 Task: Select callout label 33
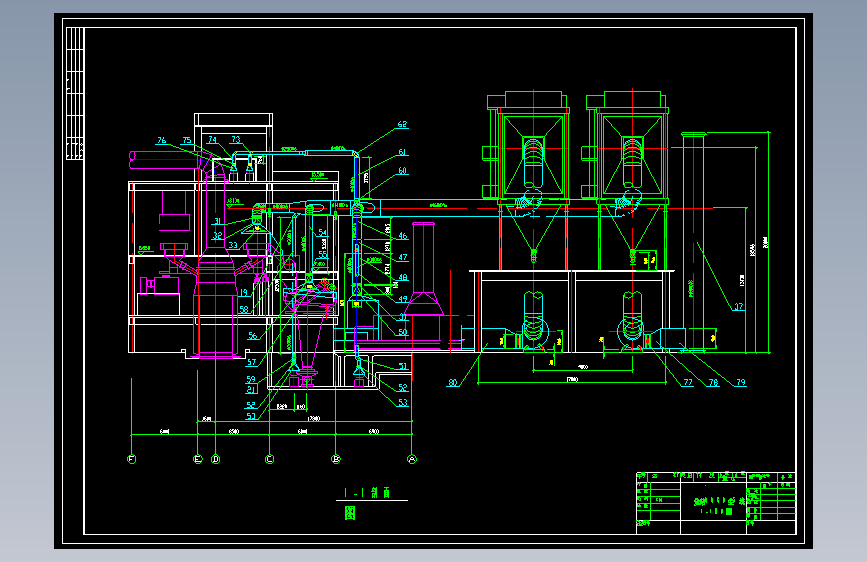point(233,245)
